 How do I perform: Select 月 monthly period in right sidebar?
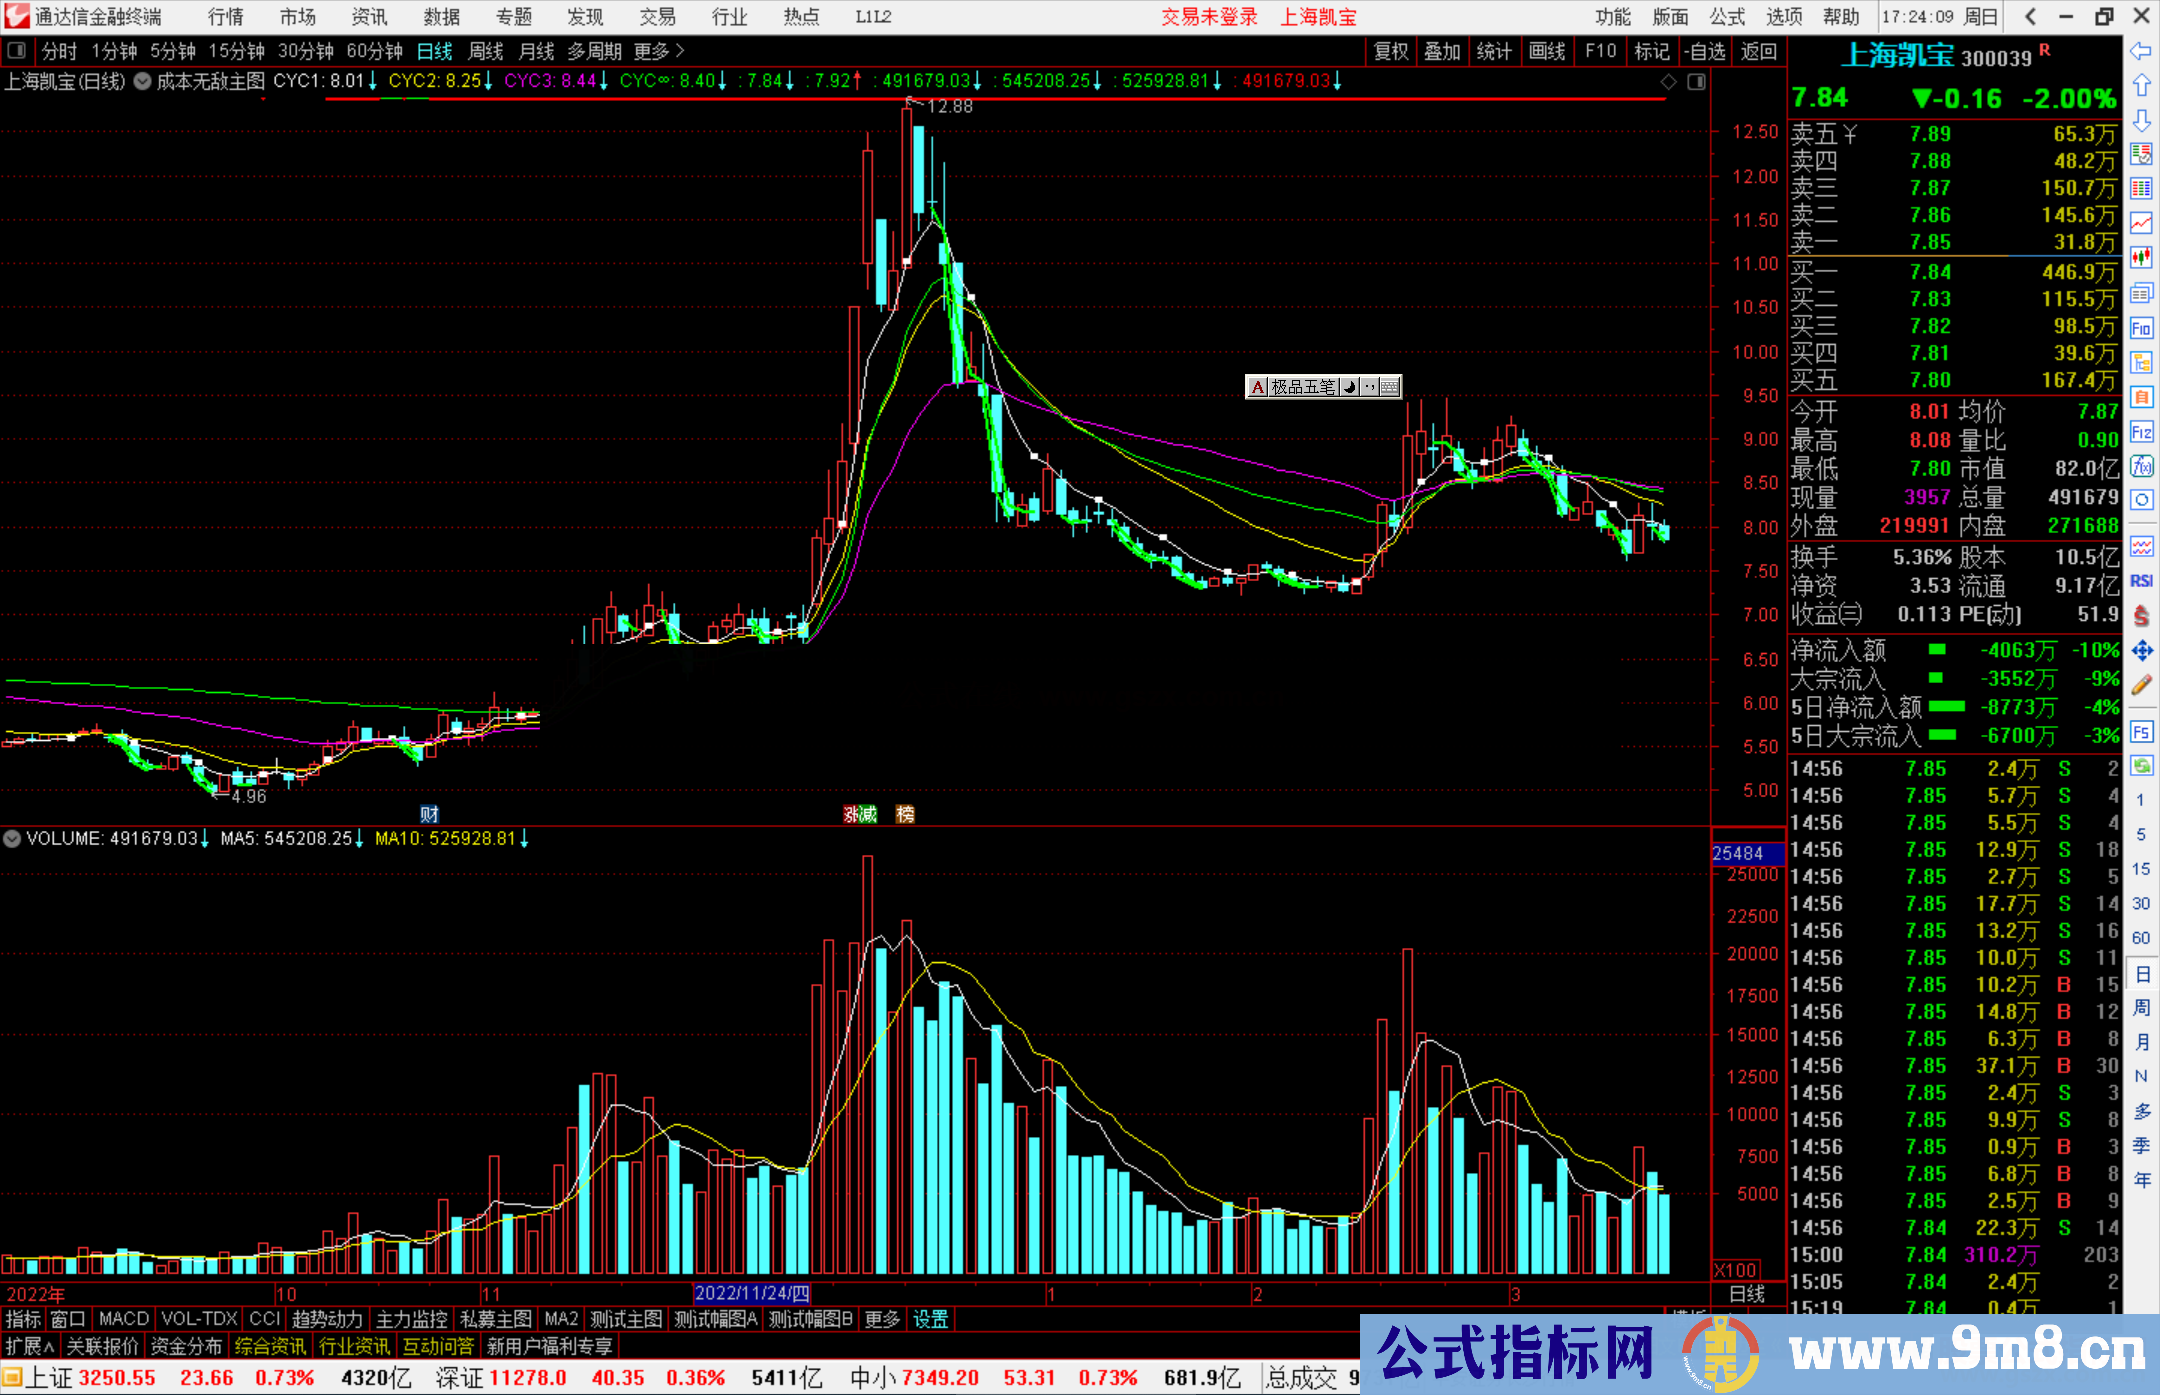[2141, 1042]
